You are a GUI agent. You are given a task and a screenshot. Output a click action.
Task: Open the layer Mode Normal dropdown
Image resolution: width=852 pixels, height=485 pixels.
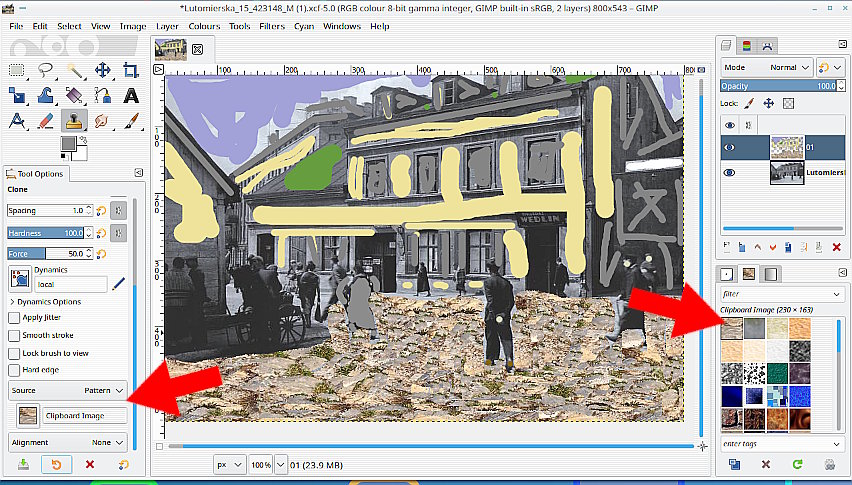click(767, 67)
